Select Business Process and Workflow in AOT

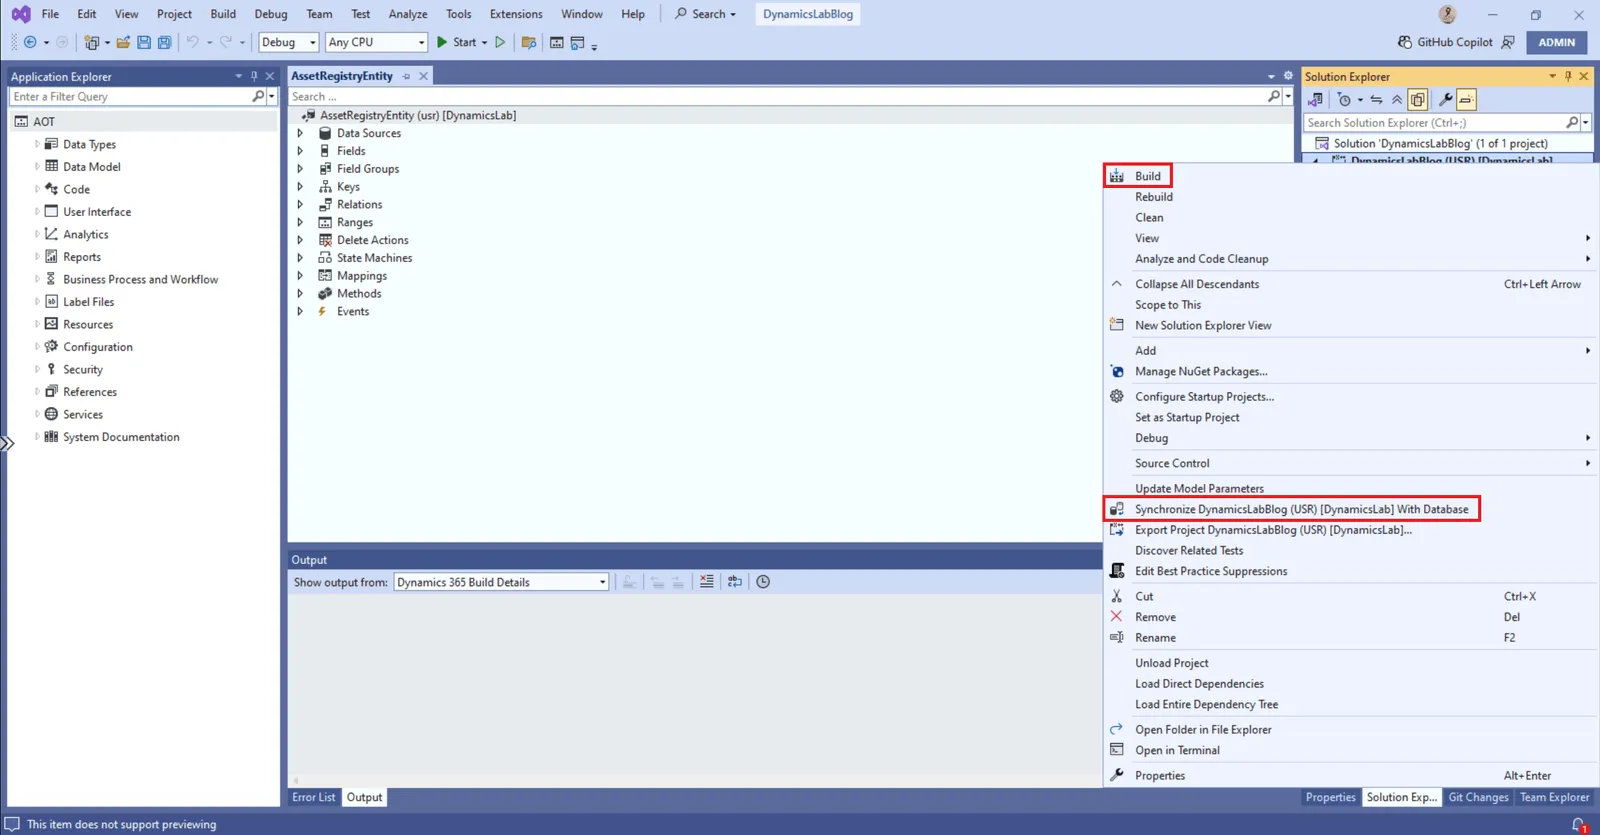[x=140, y=279]
